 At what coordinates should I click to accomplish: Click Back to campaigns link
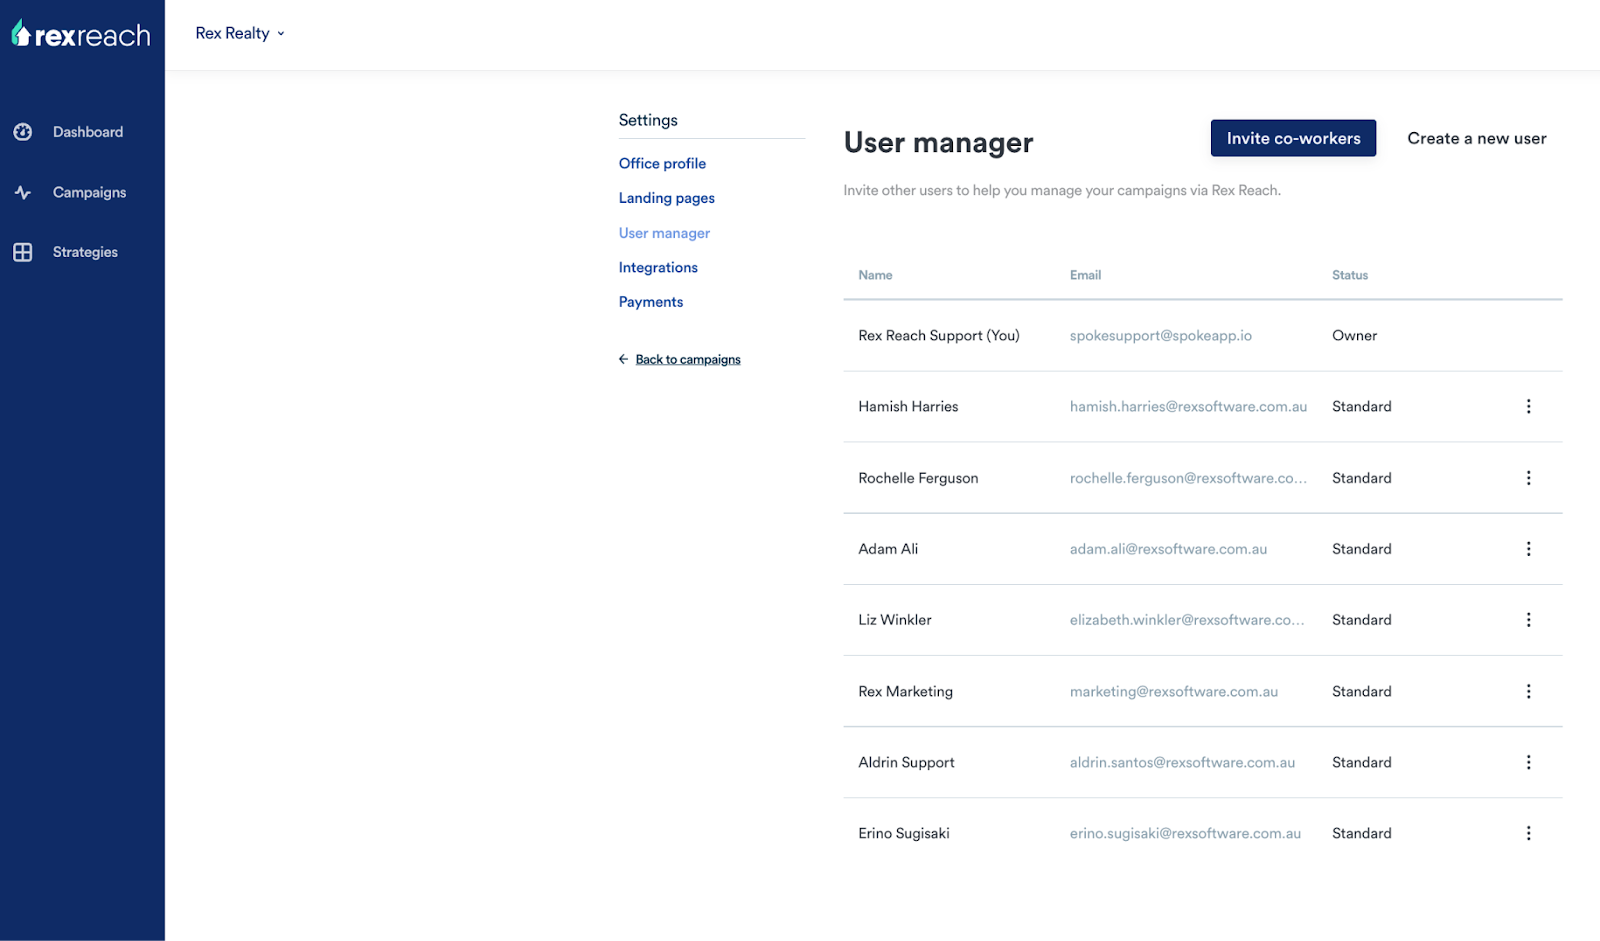688,359
